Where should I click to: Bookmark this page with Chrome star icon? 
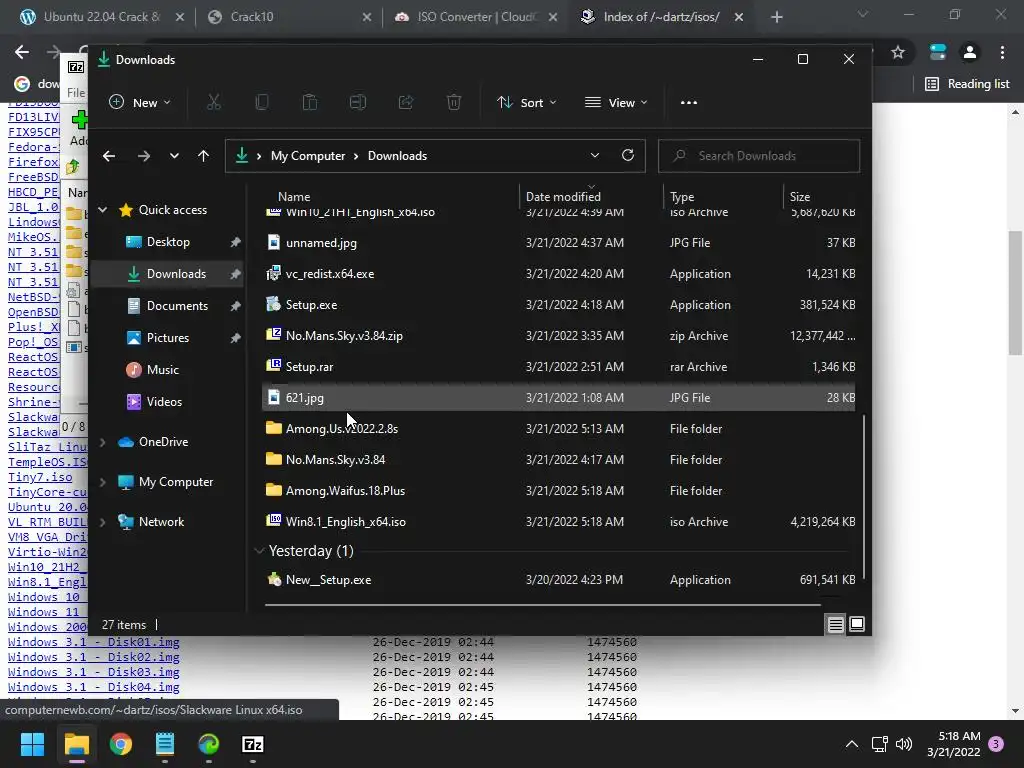[898, 52]
